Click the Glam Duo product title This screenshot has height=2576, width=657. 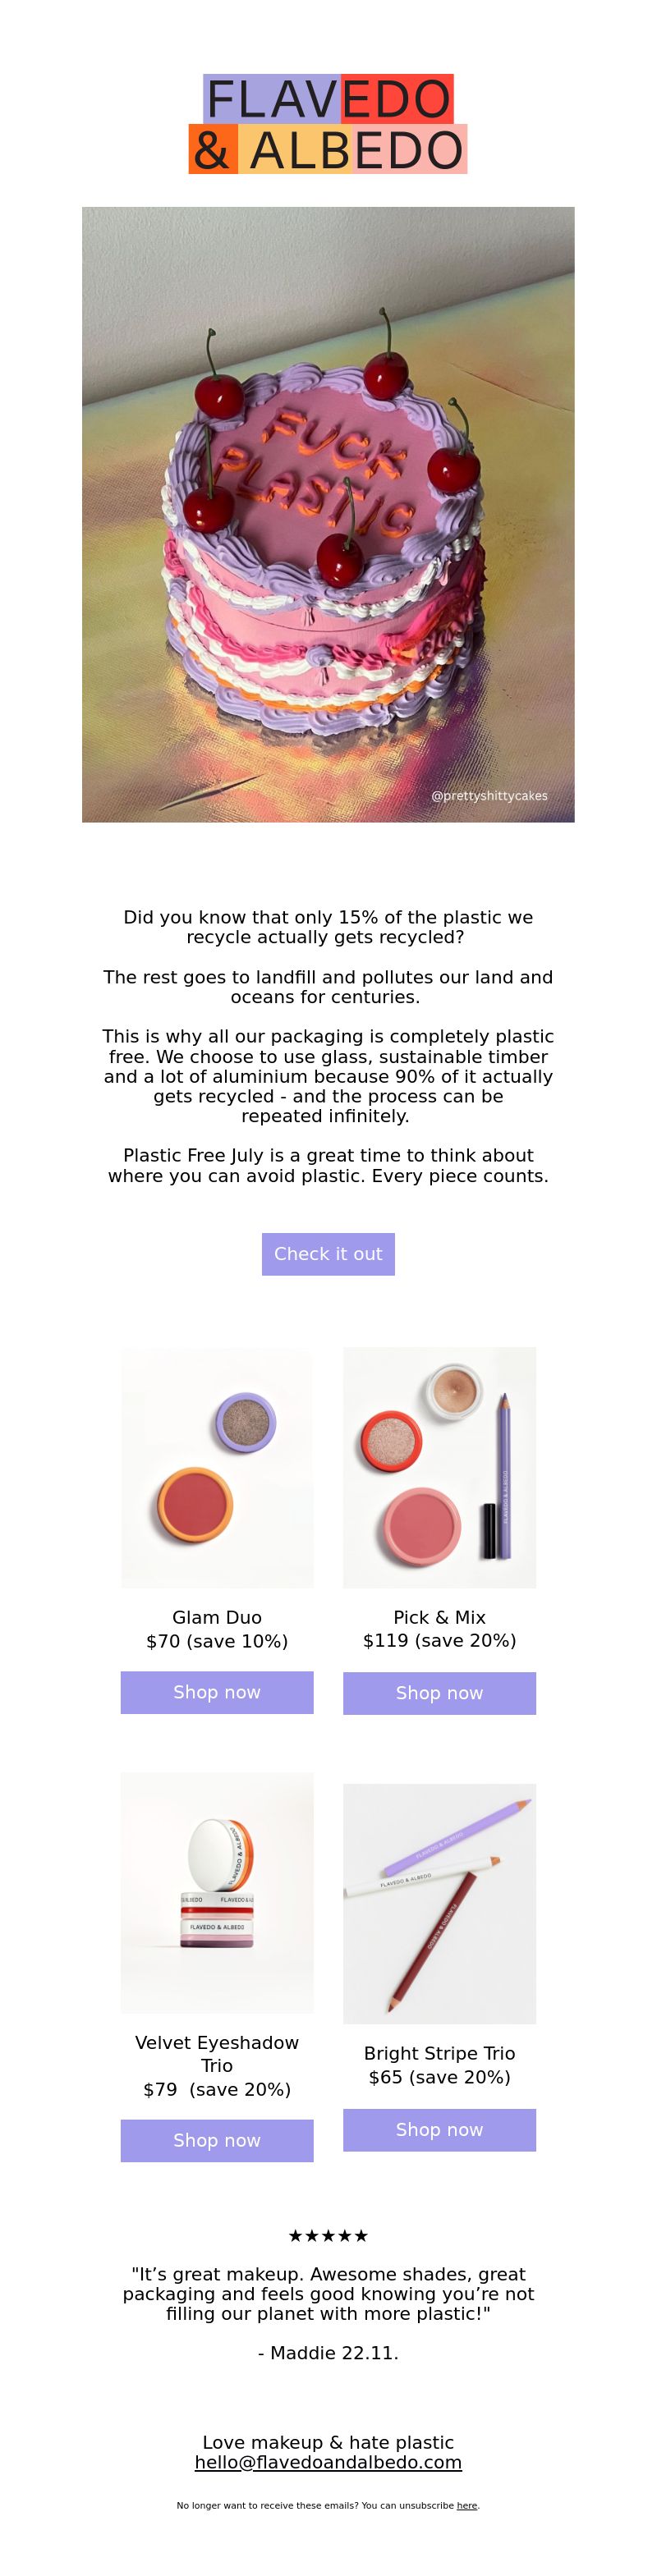point(217,1617)
